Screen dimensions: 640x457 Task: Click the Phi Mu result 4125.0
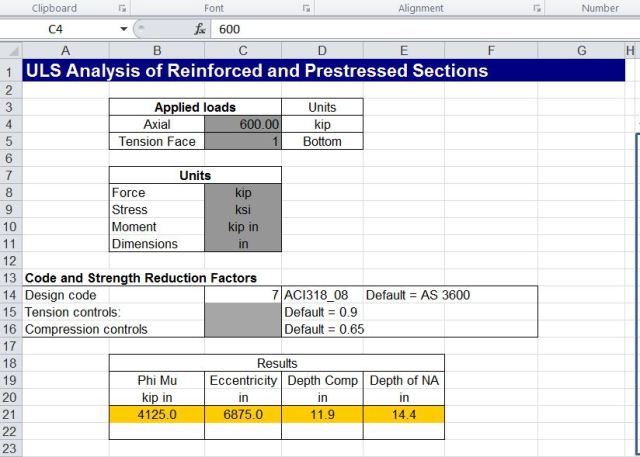[x=156, y=414]
